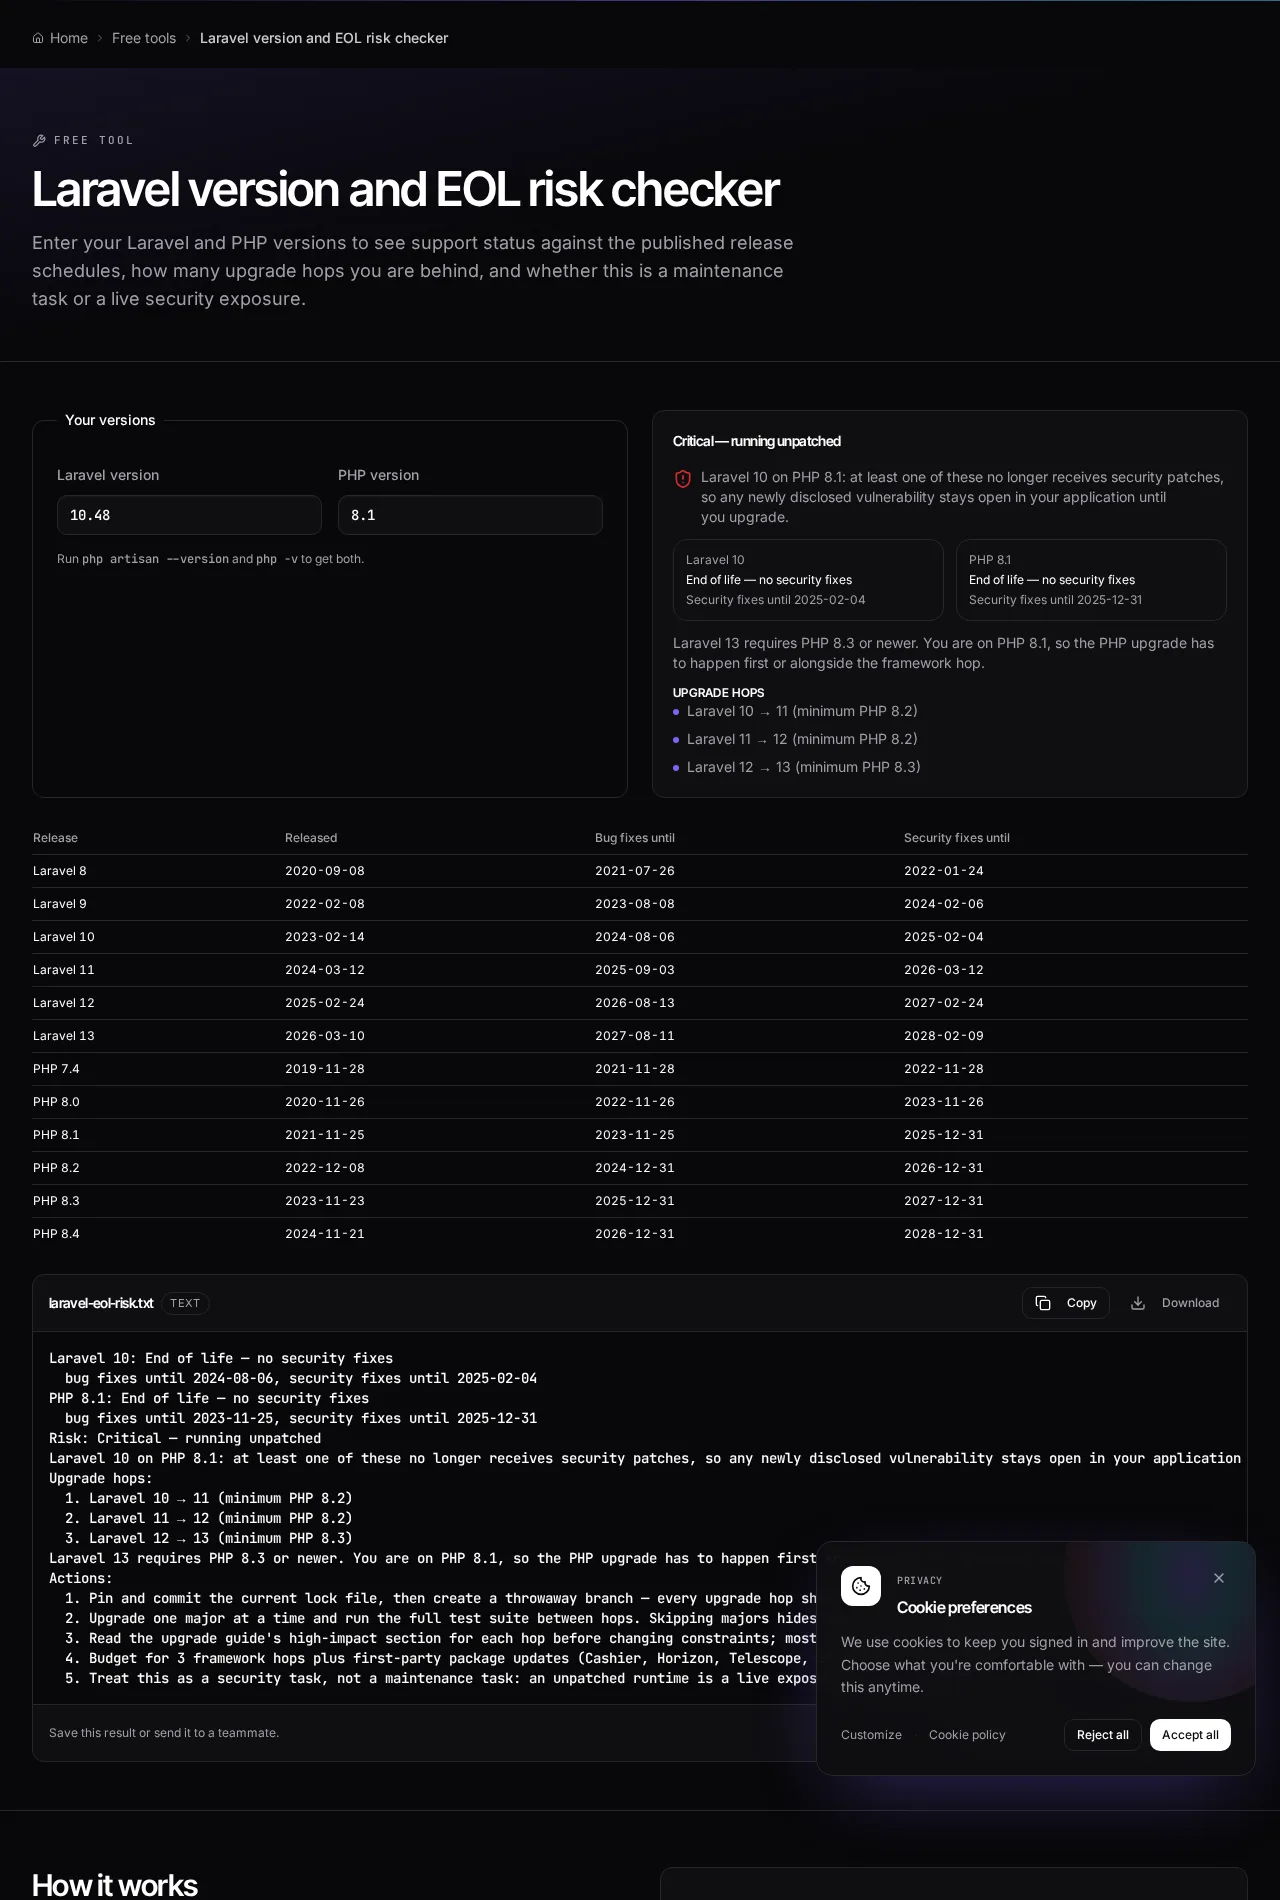Select the Laravel 13 table row label

point(64,1036)
